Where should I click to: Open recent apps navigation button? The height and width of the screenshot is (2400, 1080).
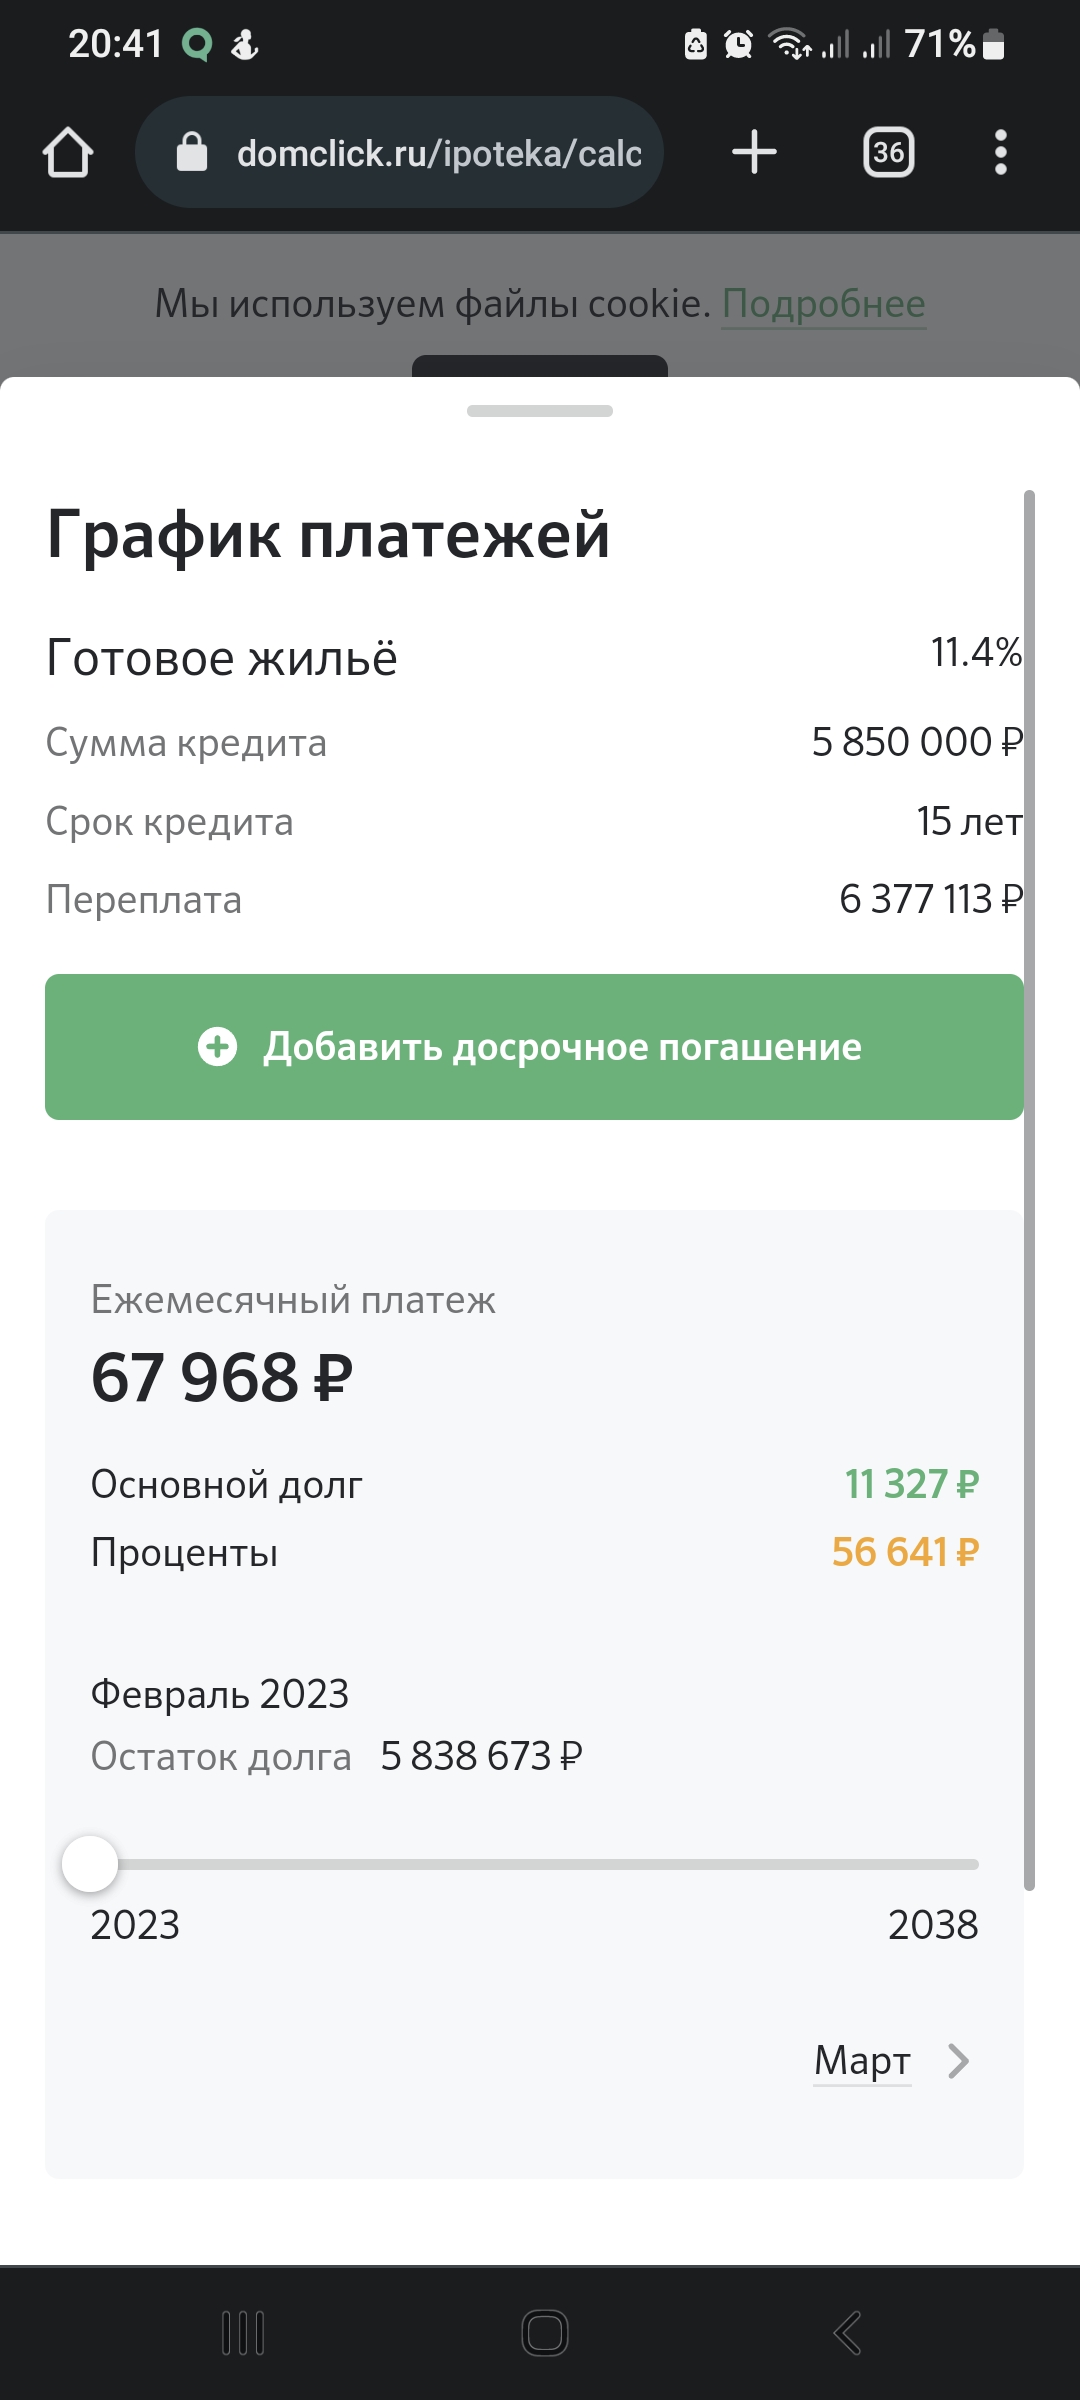click(x=243, y=2333)
